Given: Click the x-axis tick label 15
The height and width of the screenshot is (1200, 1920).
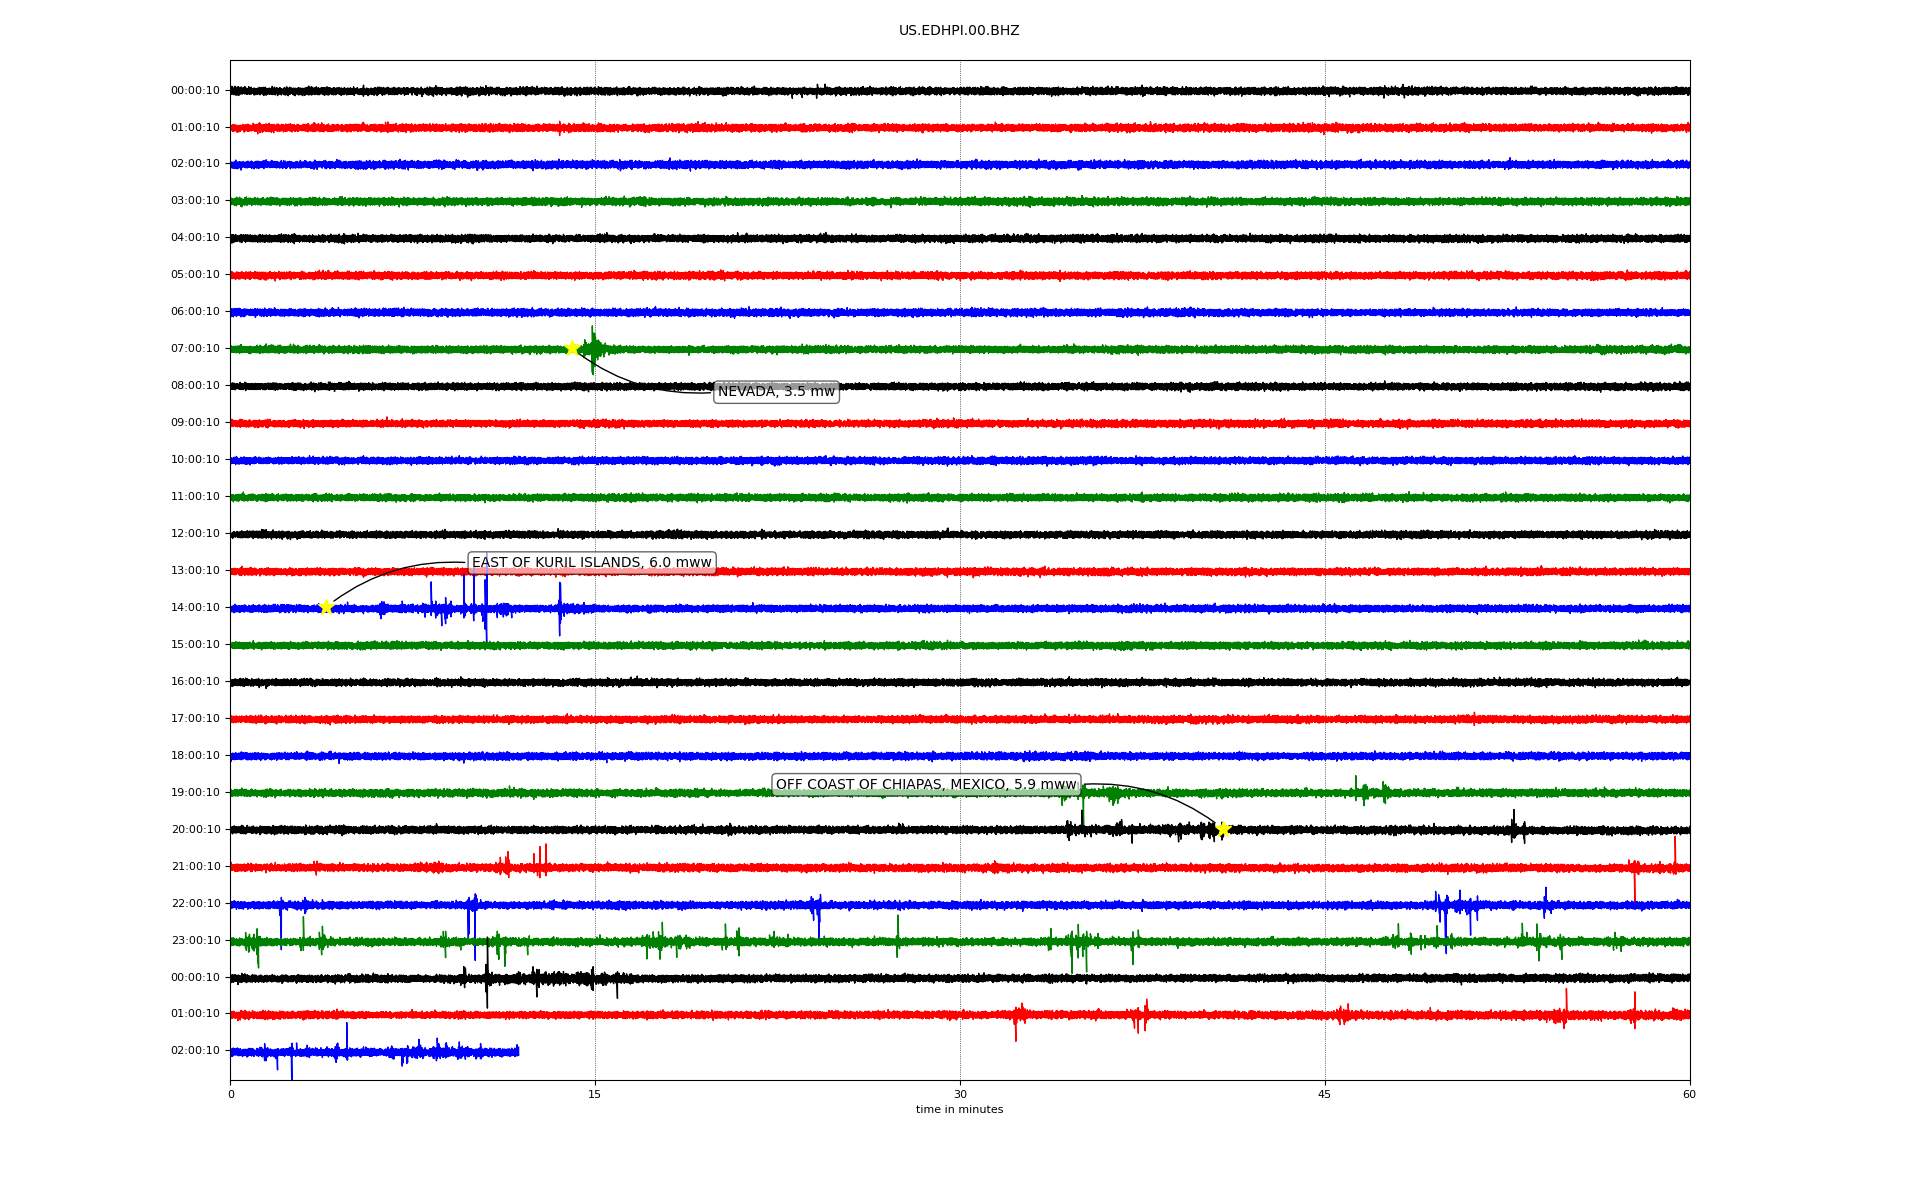Looking at the screenshot, I should coord(595,1094).
